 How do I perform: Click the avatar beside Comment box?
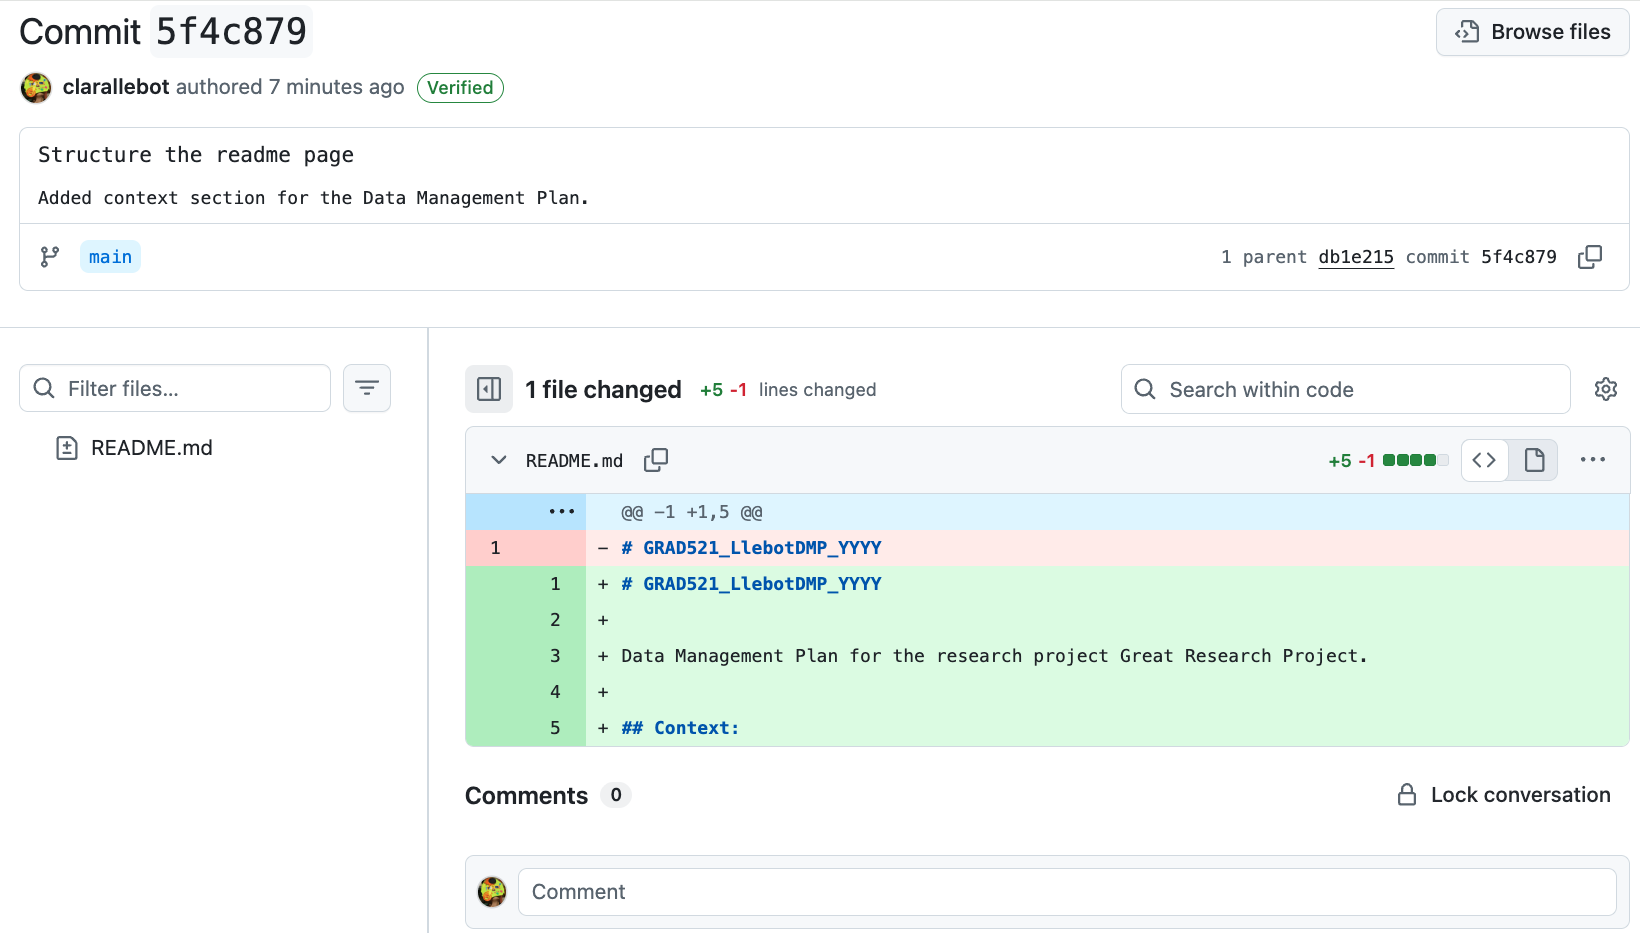pos(492,892)
